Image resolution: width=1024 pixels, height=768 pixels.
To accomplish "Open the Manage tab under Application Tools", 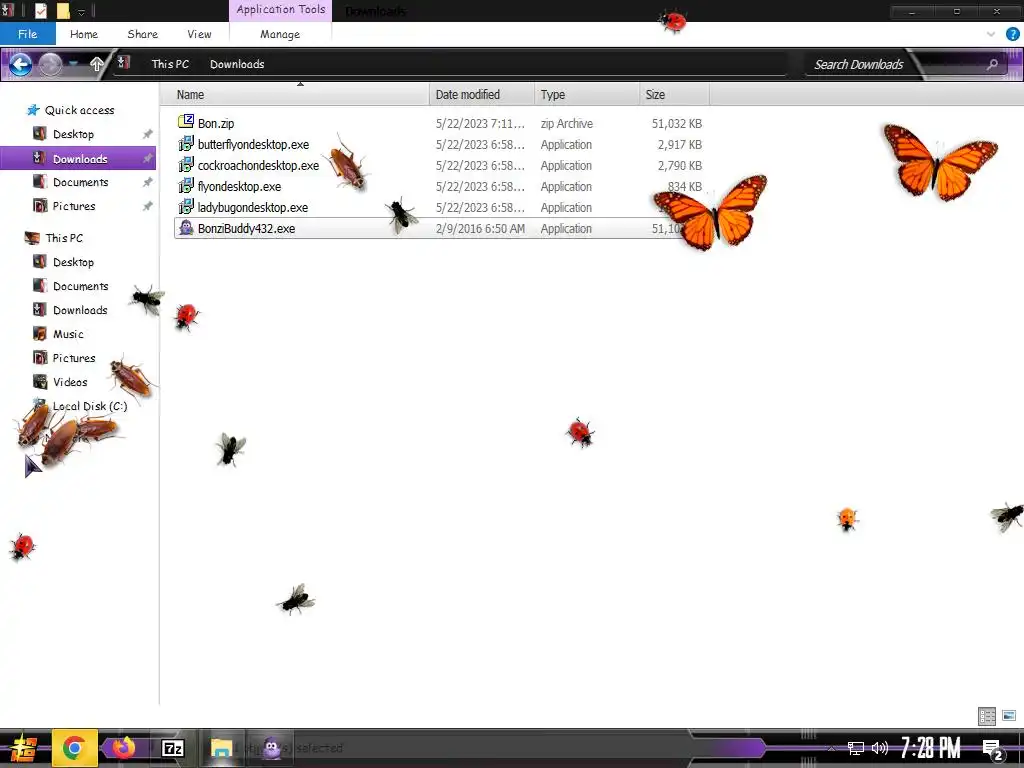I will 280,34.
